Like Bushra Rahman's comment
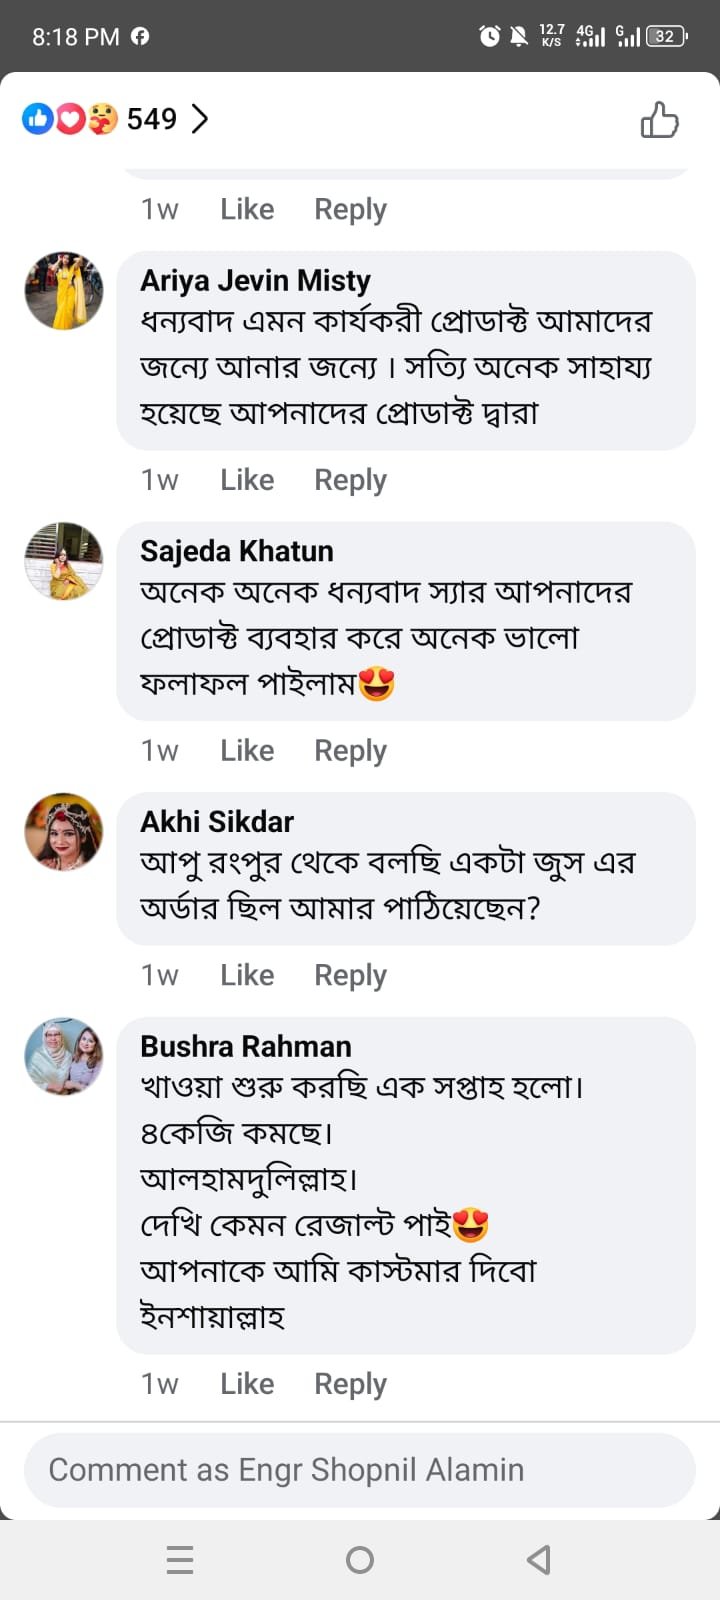Image resolution: width=720 pixels, height=1600 pixels. point(247,1383)
